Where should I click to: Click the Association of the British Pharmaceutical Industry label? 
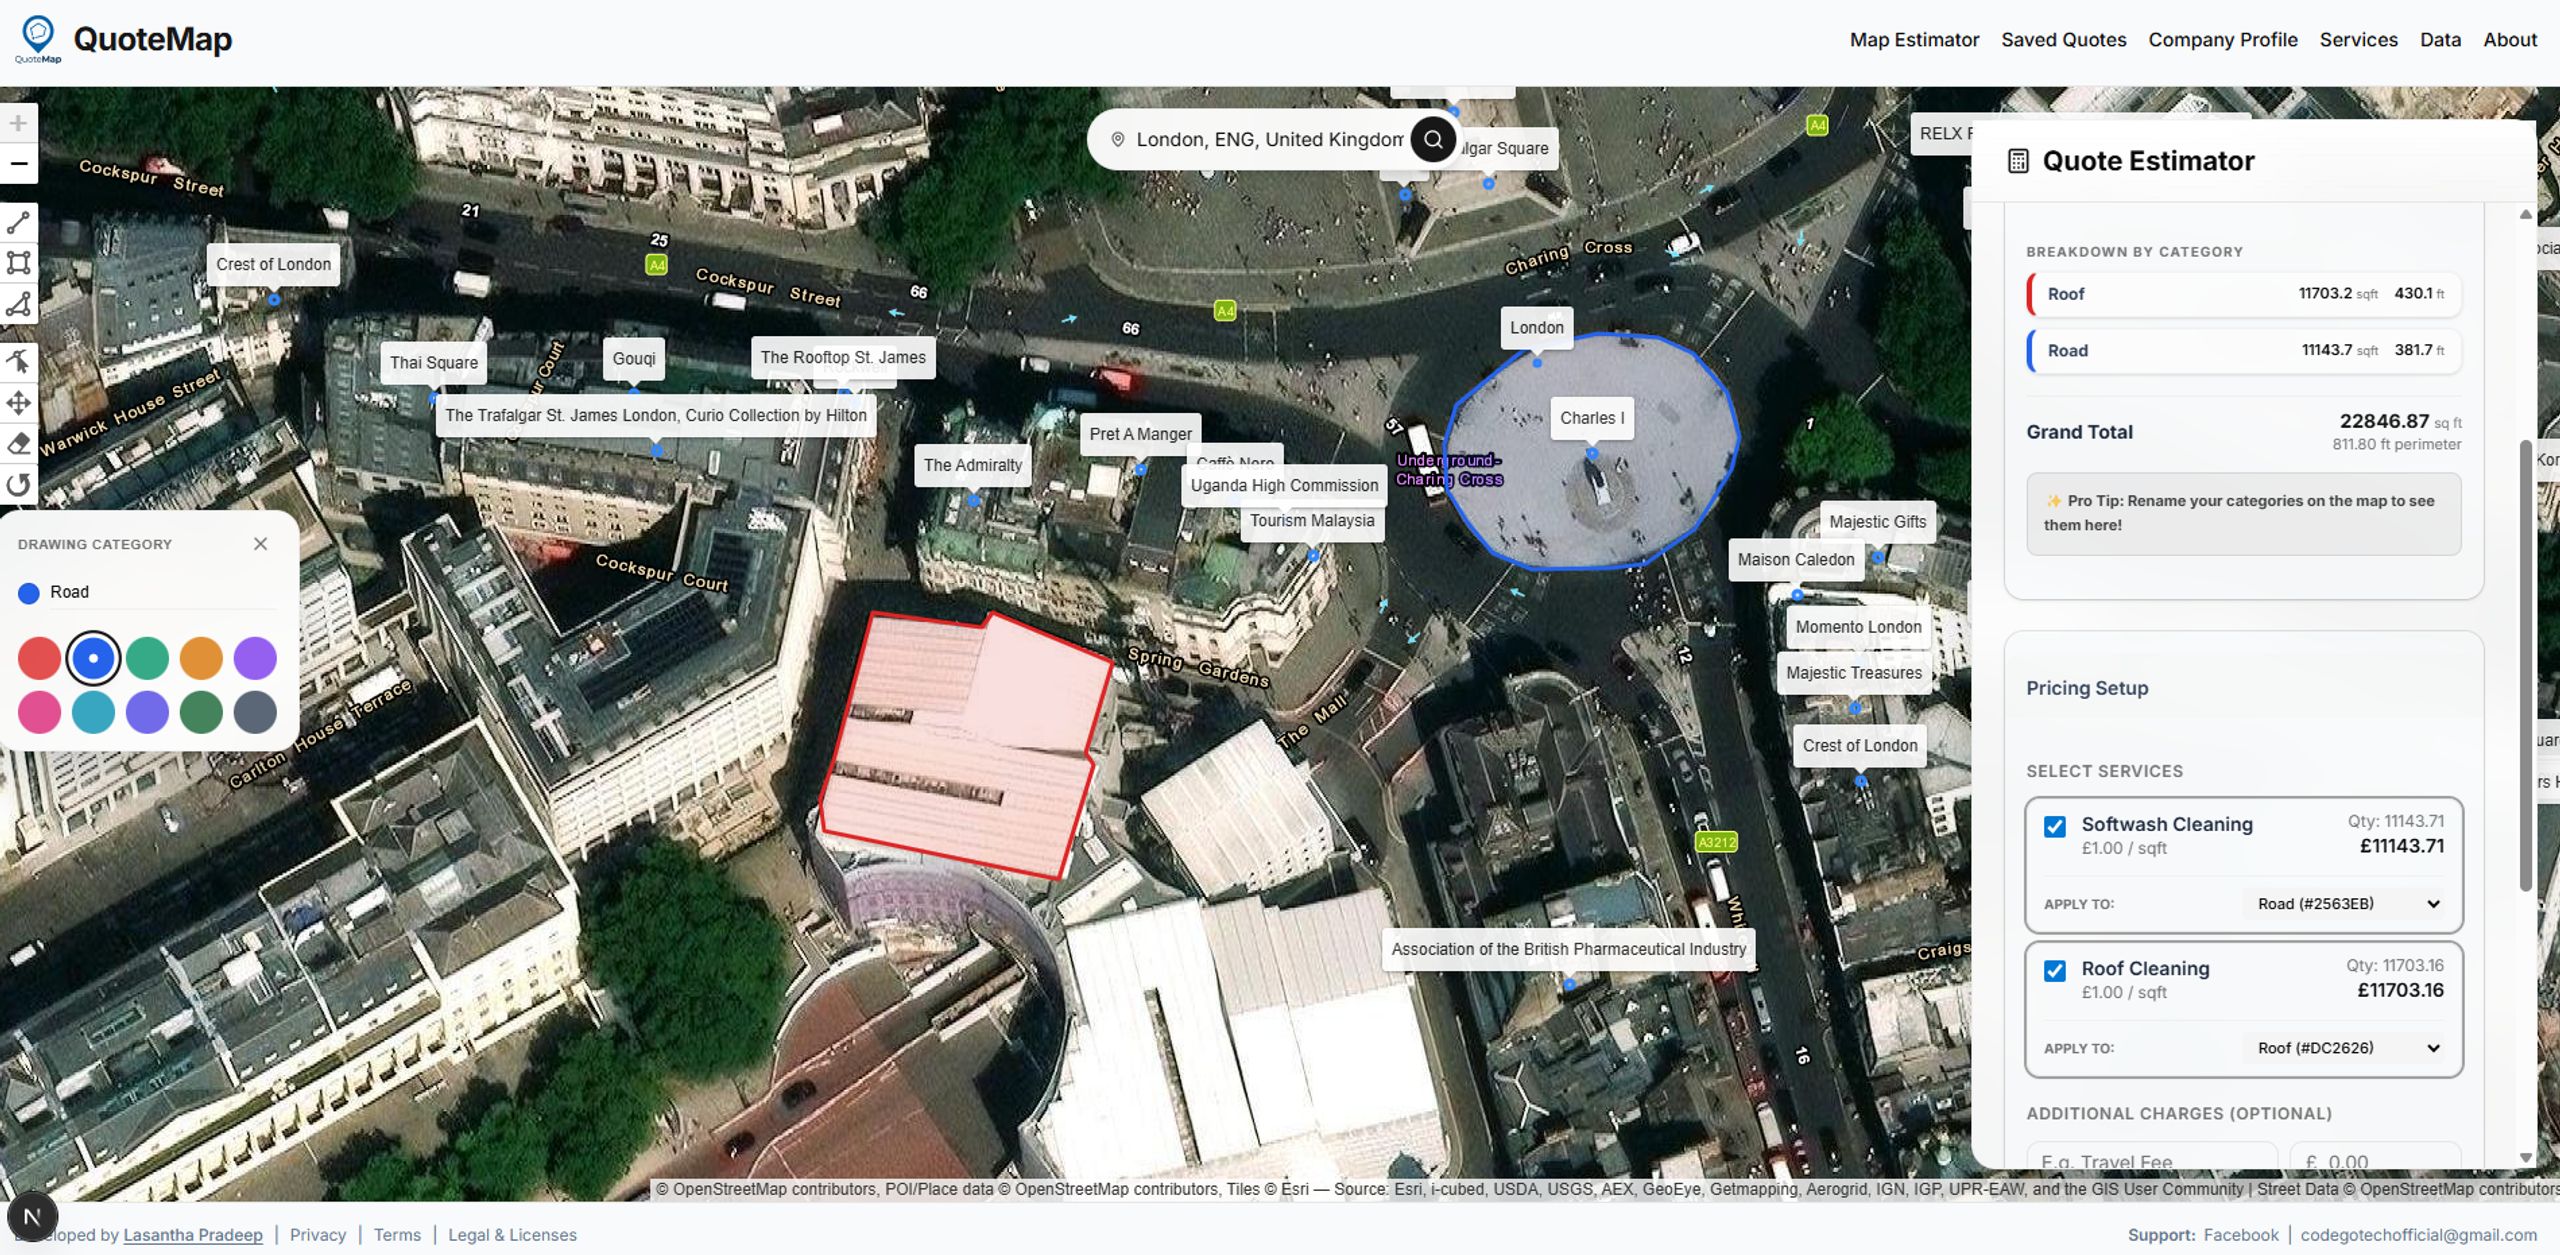click(1568, 949)
